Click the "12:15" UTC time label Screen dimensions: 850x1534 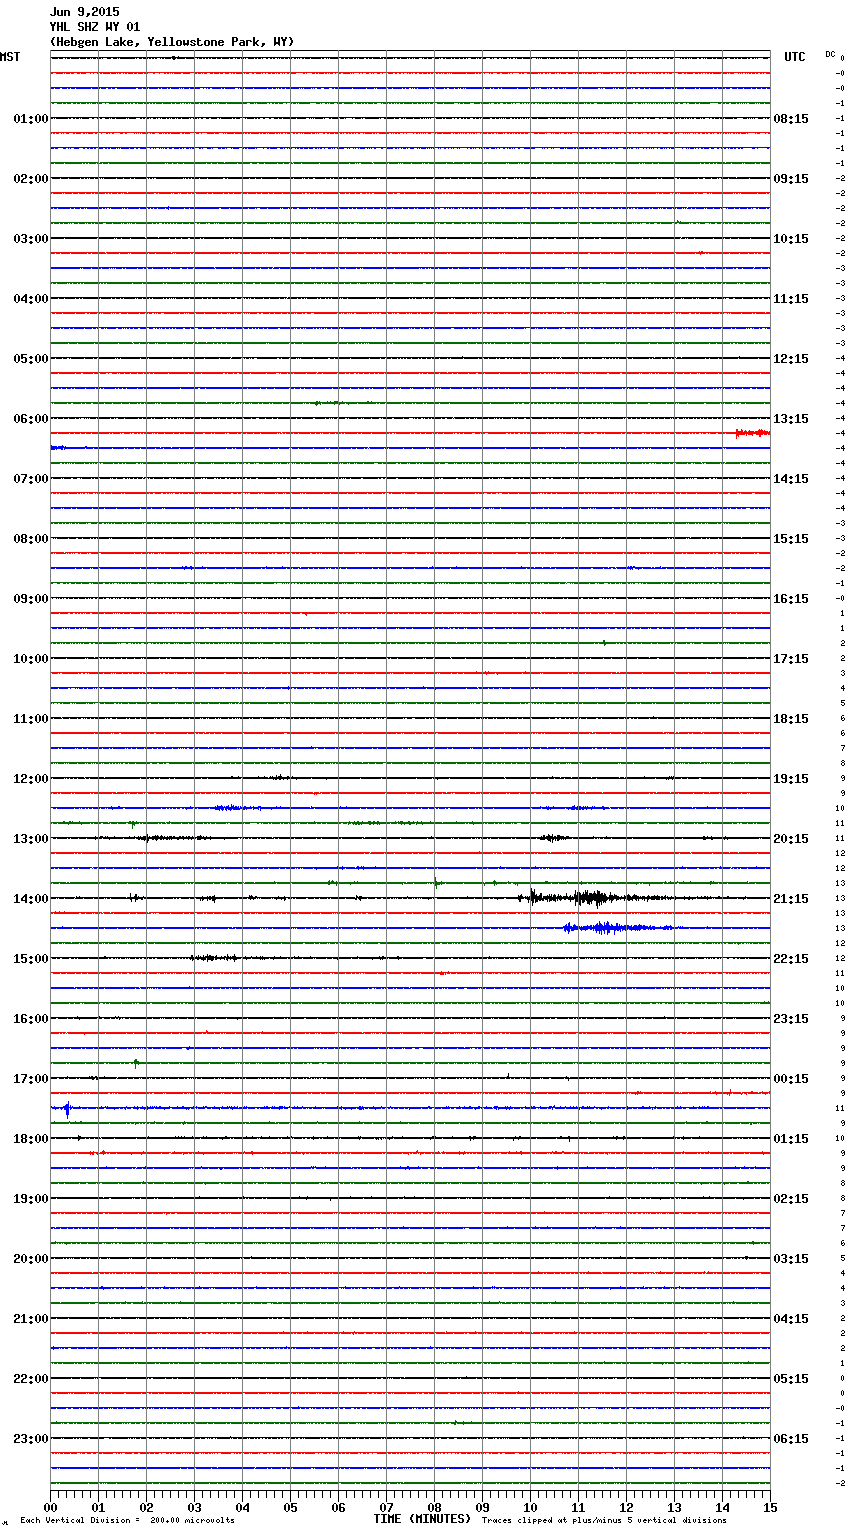click(791, 359)
